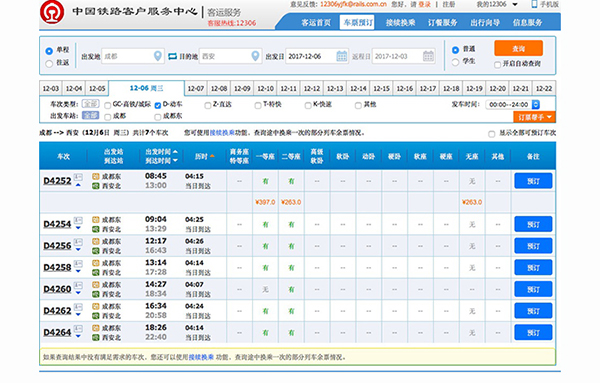Expand price details arrow for D4254
This screenshot has height=383, width=600.
click(78, 228)
